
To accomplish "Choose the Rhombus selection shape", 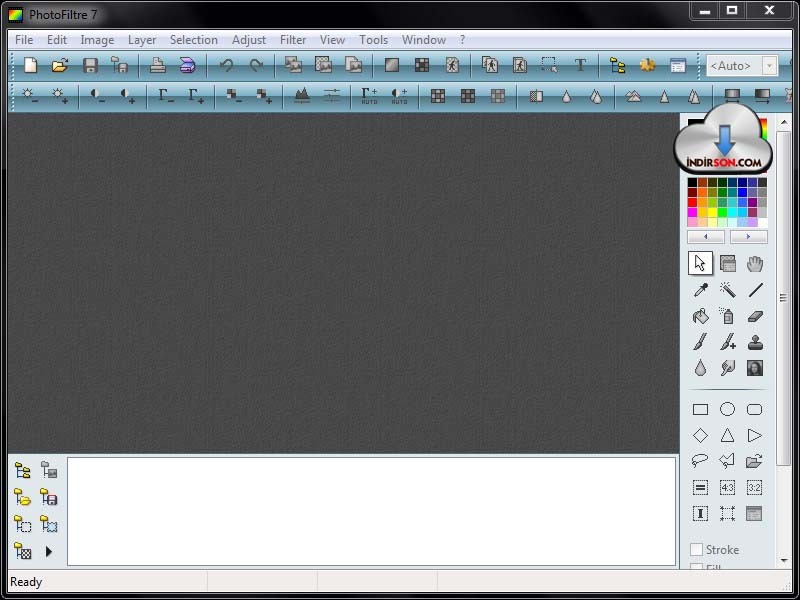I will click(x=701, y=436).
